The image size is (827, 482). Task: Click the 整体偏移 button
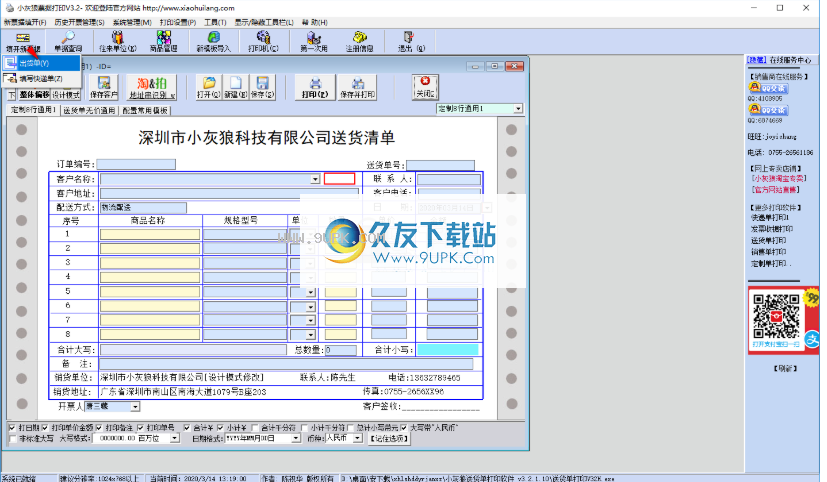pos(34,95)
